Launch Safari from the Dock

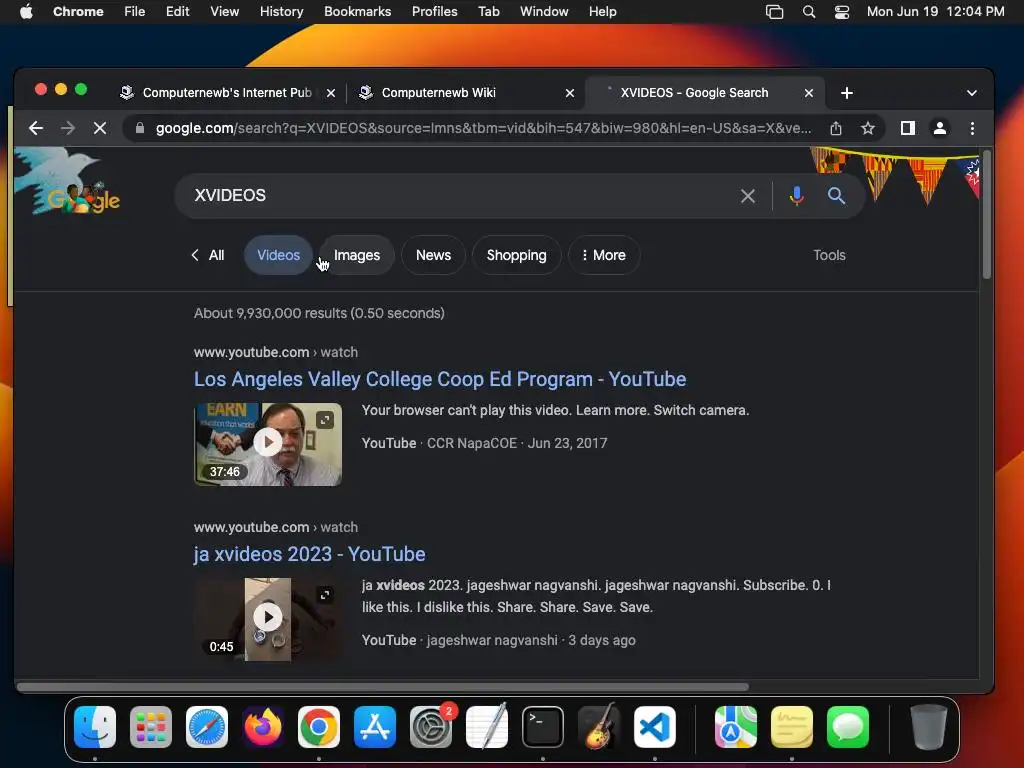[207, 726]
